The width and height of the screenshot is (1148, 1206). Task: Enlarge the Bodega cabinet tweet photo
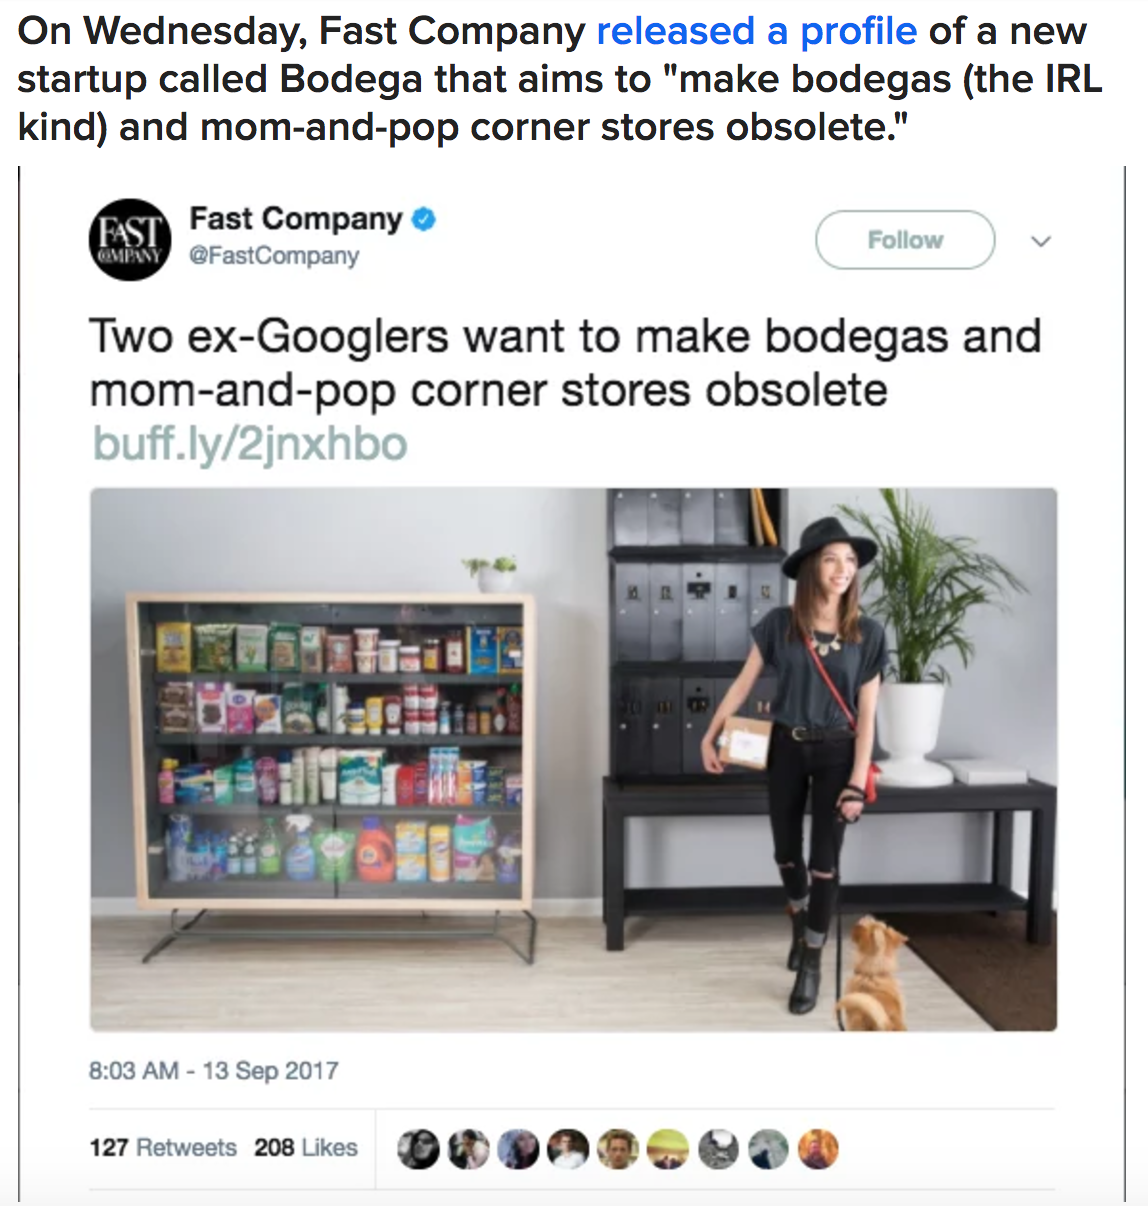tap(573, 759)
